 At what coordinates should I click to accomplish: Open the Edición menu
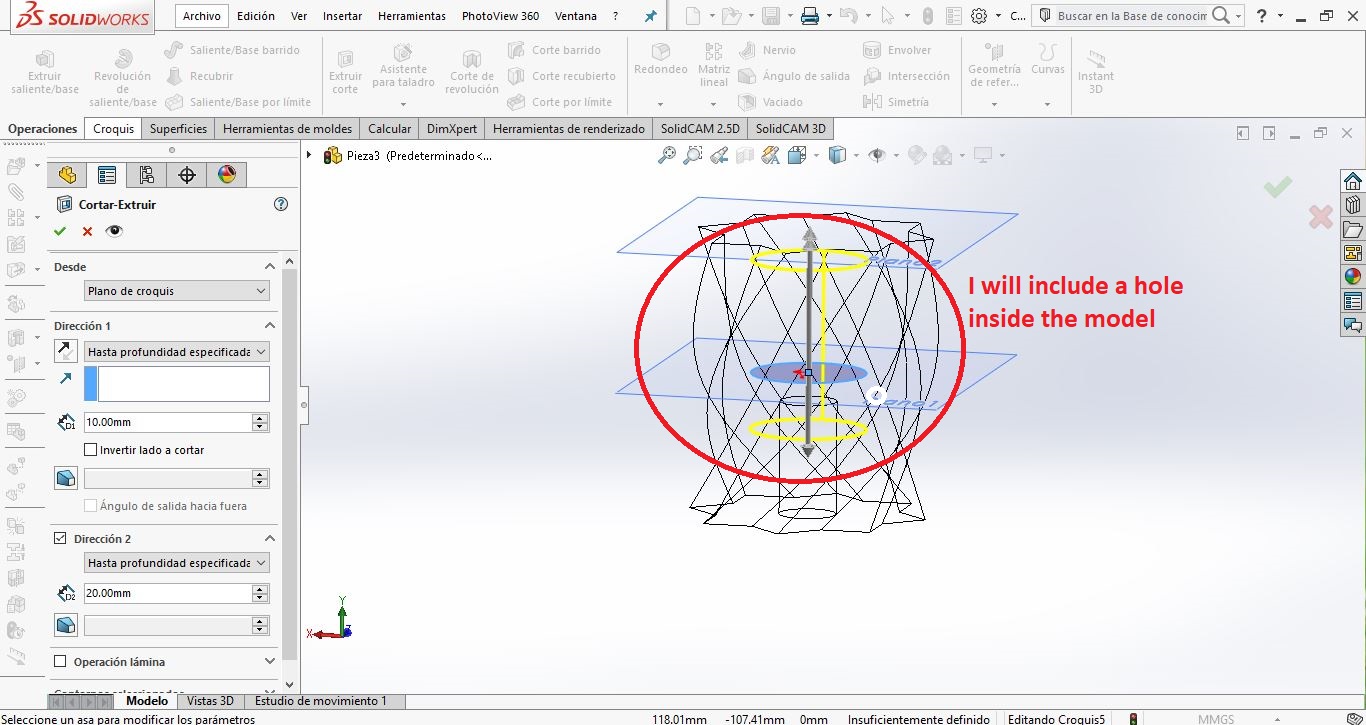click(256, 16)
